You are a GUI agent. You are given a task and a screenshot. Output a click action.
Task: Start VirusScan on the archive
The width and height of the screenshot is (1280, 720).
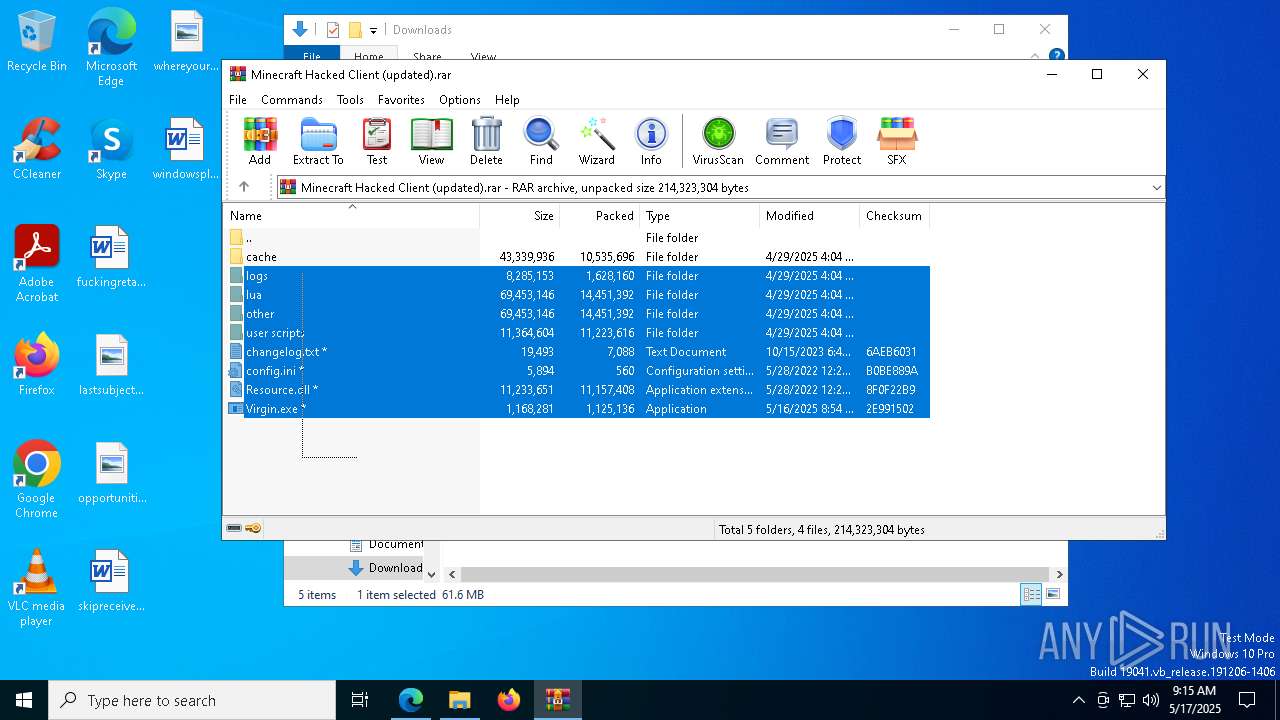click(x=718, y=141)
